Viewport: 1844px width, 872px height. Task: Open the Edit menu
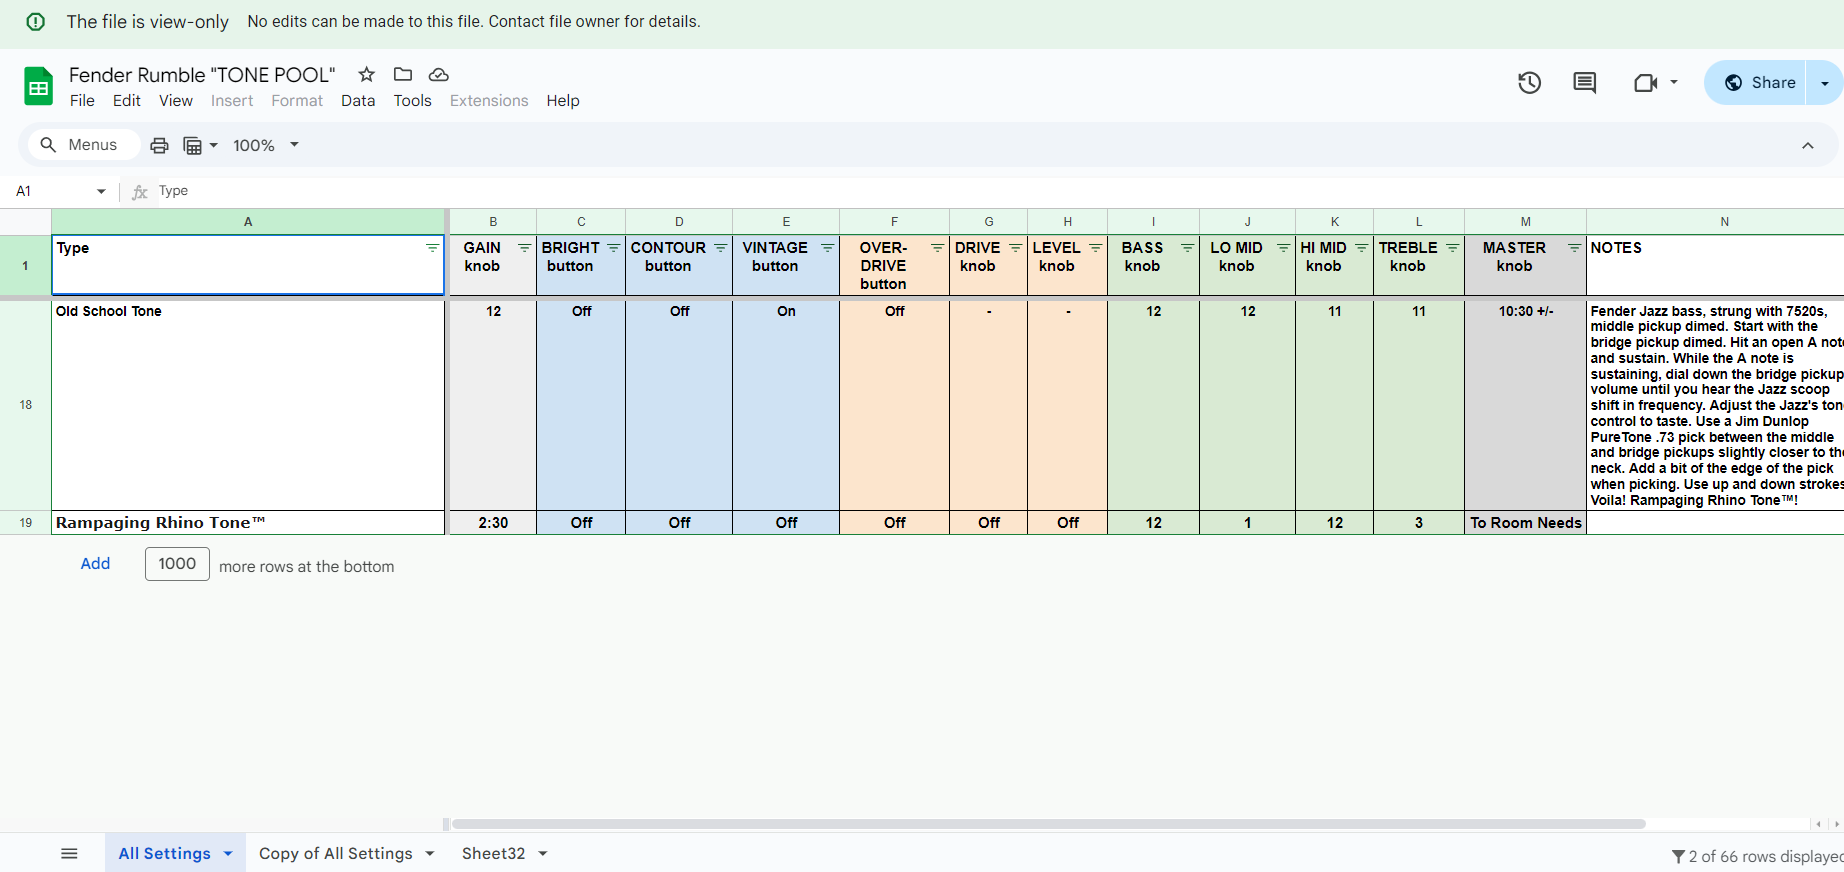pos(127,101)
